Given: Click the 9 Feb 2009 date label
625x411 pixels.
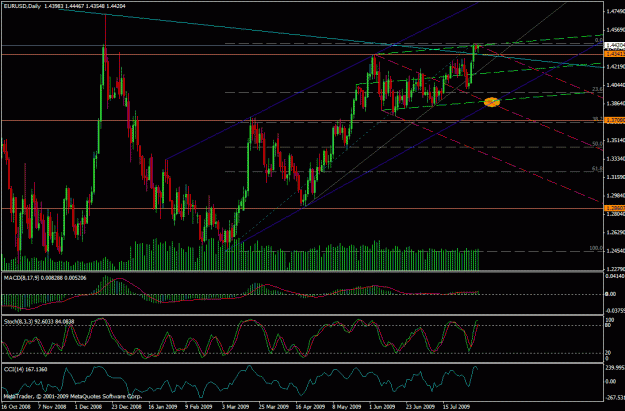Looking at the screenshot, I should pos(200,407).
